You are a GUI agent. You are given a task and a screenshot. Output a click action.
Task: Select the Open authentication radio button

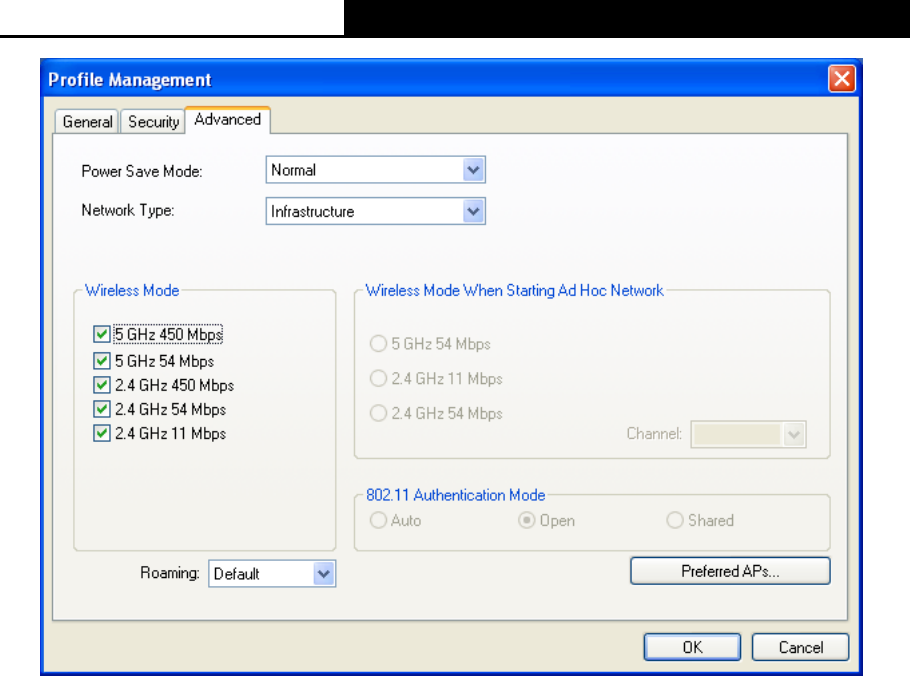[x=526, y=520]
